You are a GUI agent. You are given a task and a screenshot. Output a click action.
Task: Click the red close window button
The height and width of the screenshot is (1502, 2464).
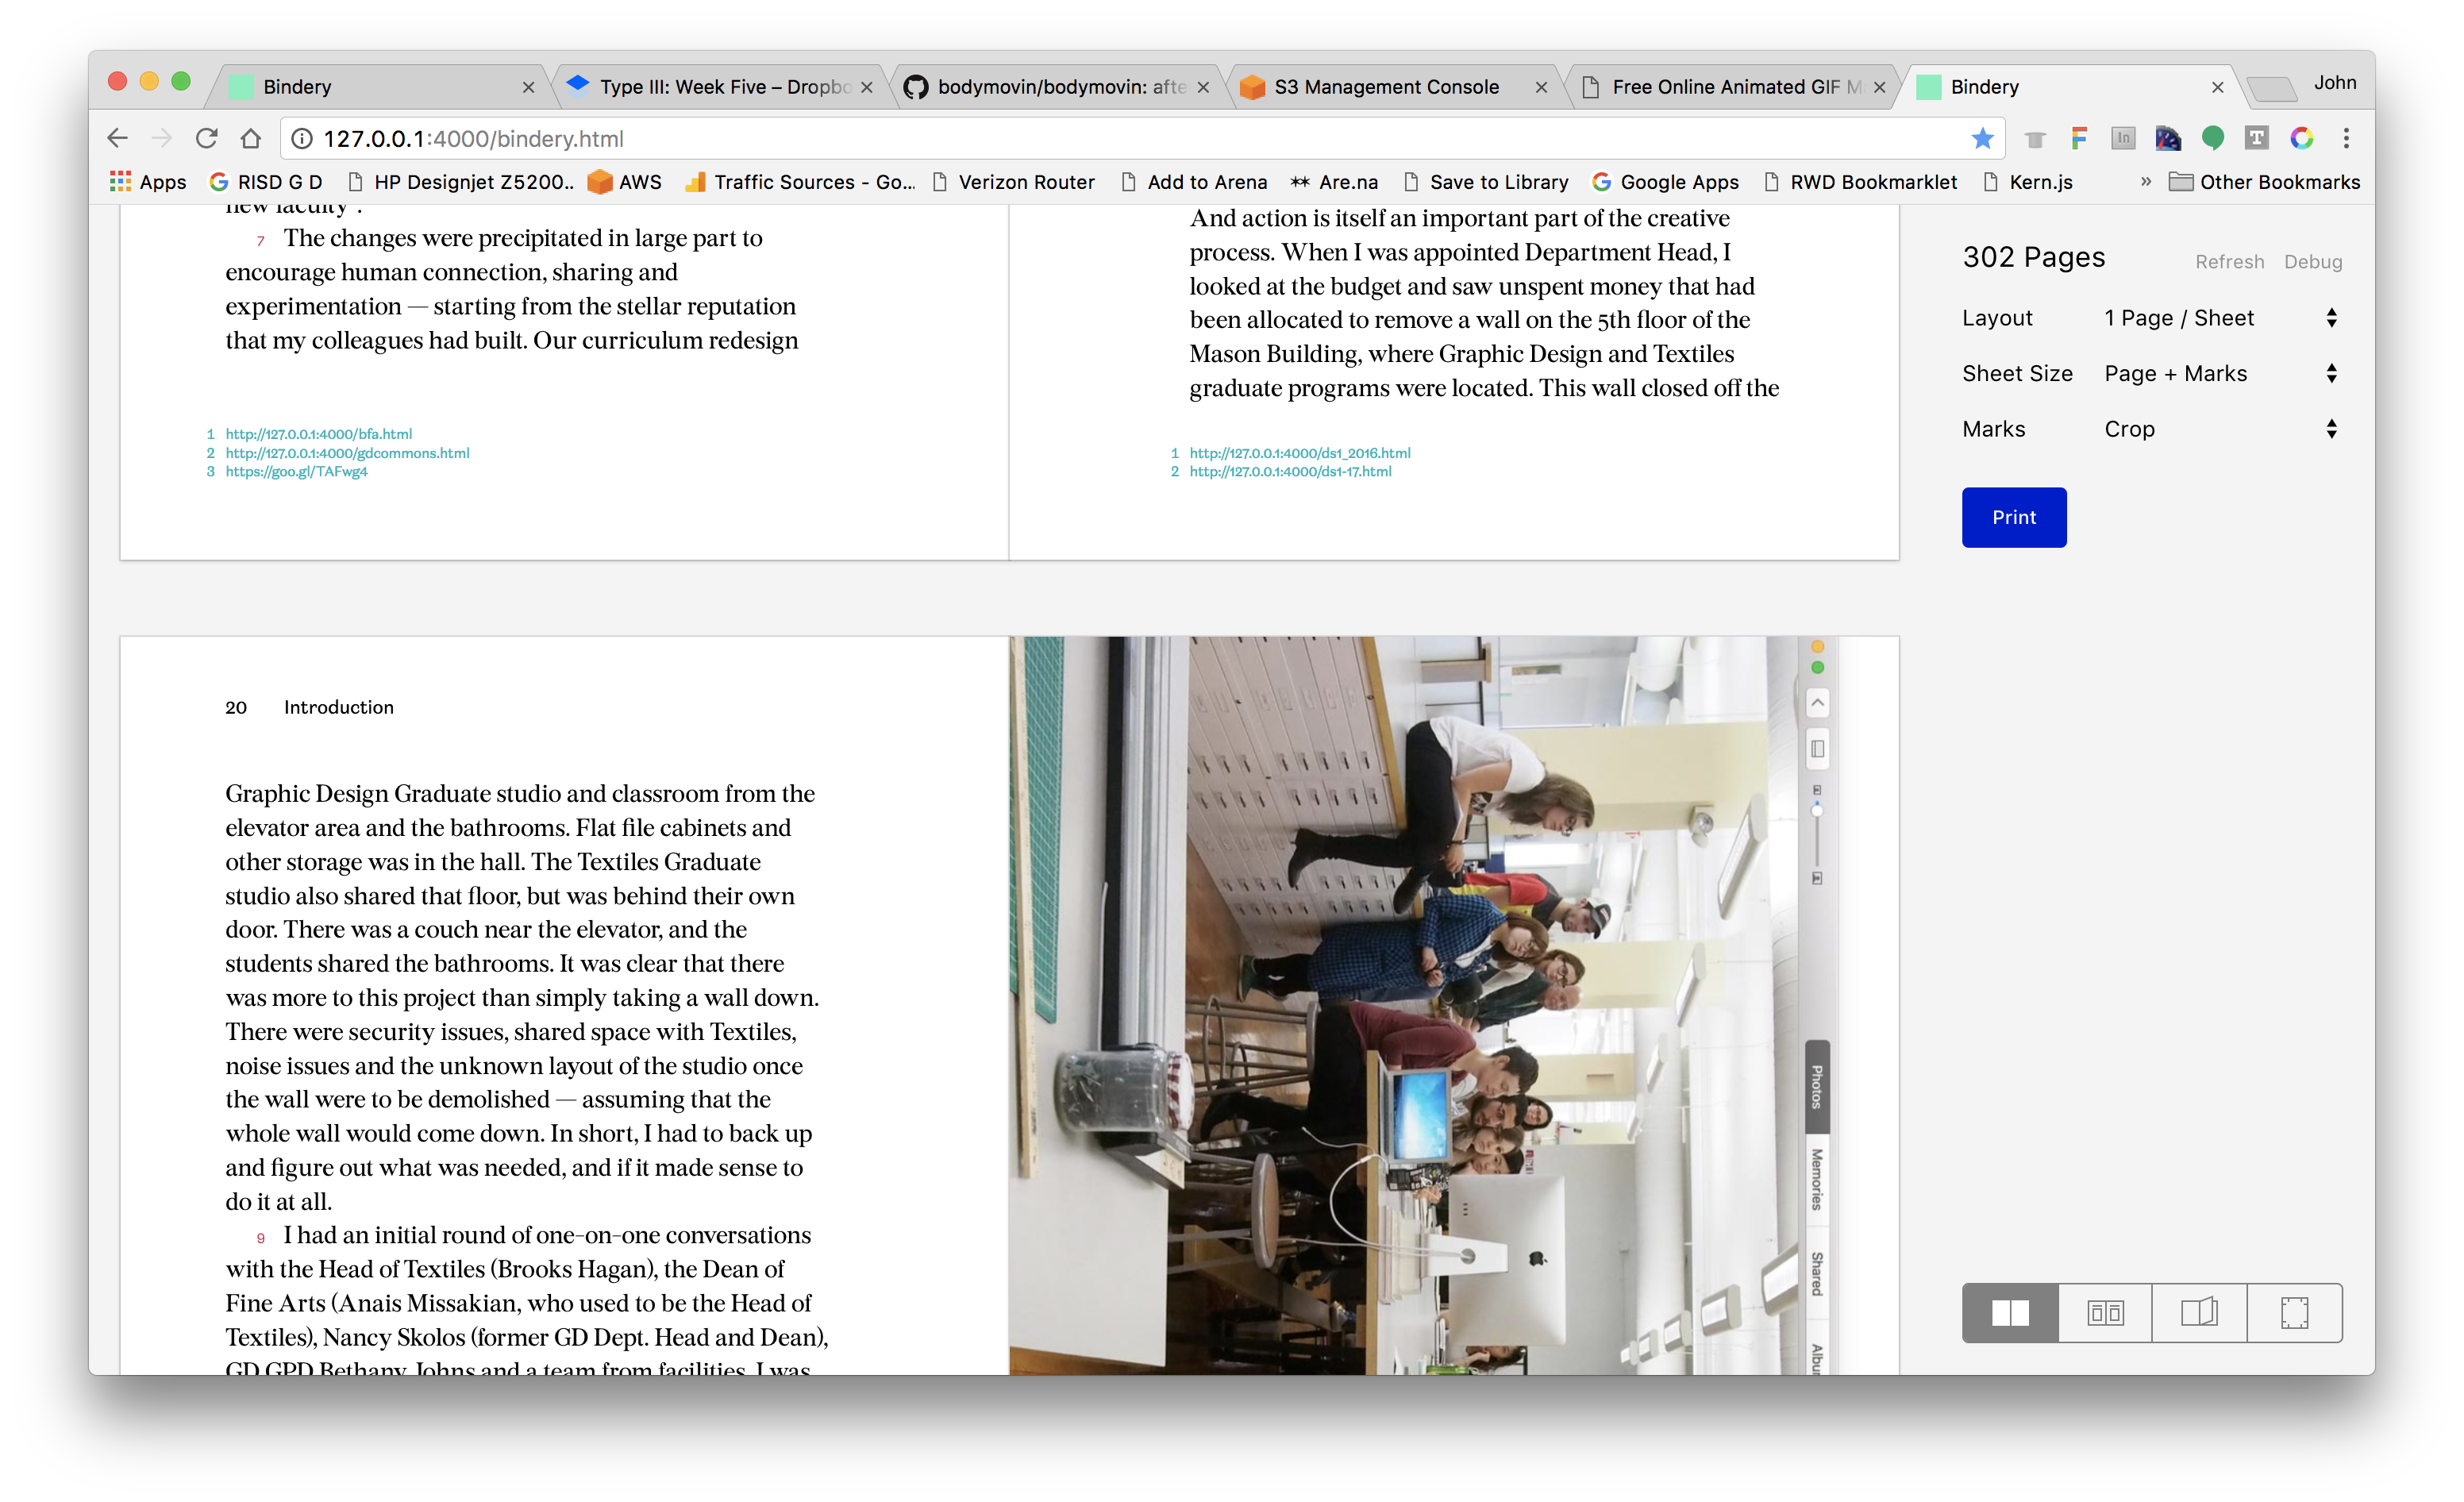click(117, 81)
